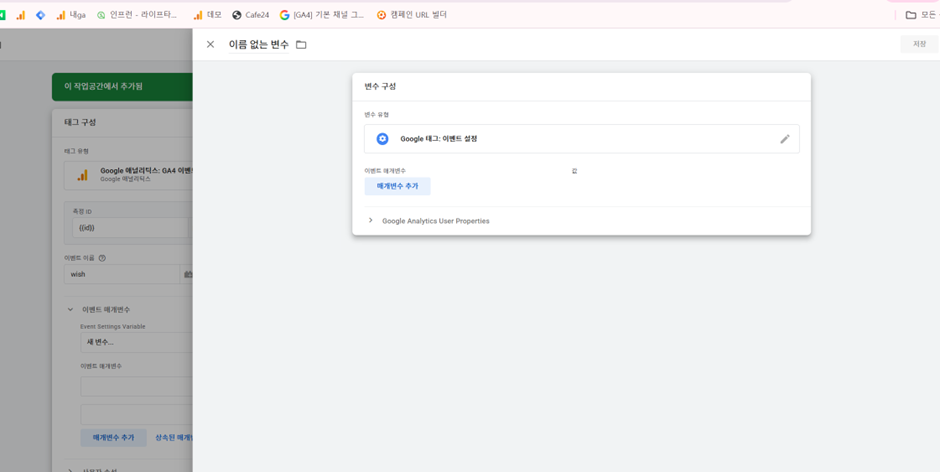This screenshot has width=940, height=472.
Task: Click the 저장 save button
Action: (919, 44)
